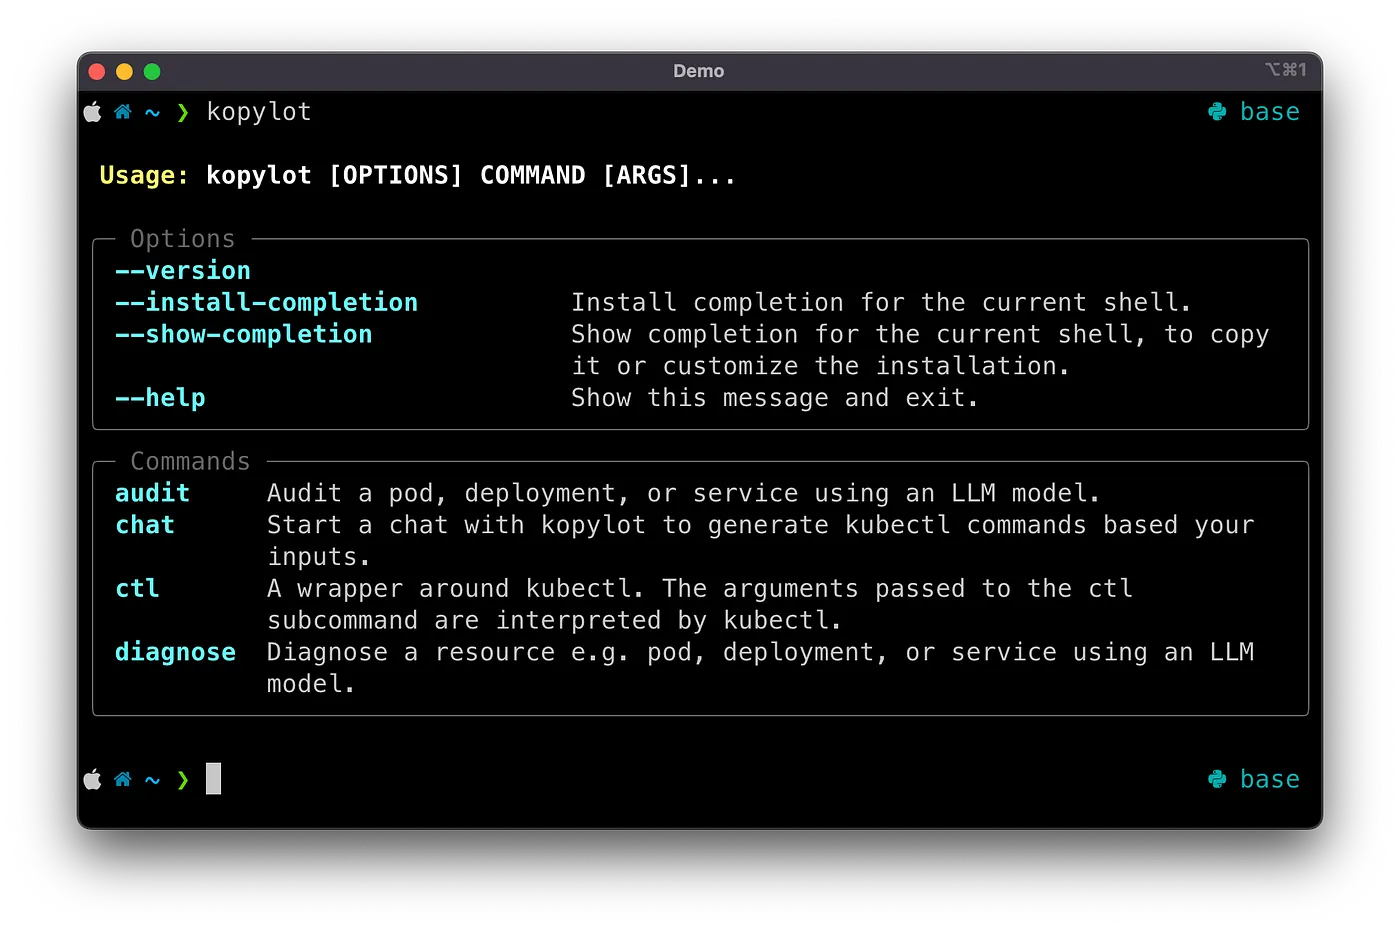Viewport: 1400px width, 931px height.
Task: Click the Apple logo in the top prompt
Action: (x=93, y=112)
